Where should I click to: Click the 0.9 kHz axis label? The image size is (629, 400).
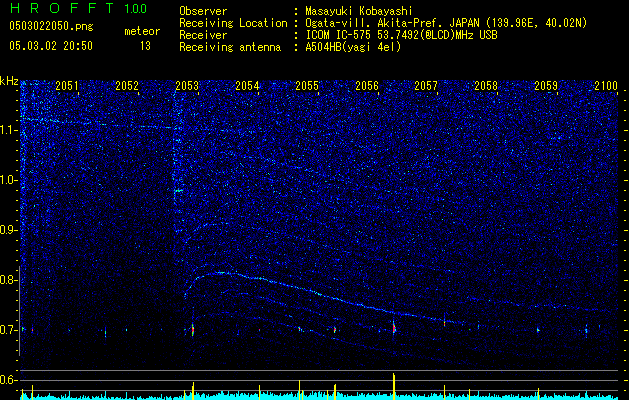[x=9, y=230]
